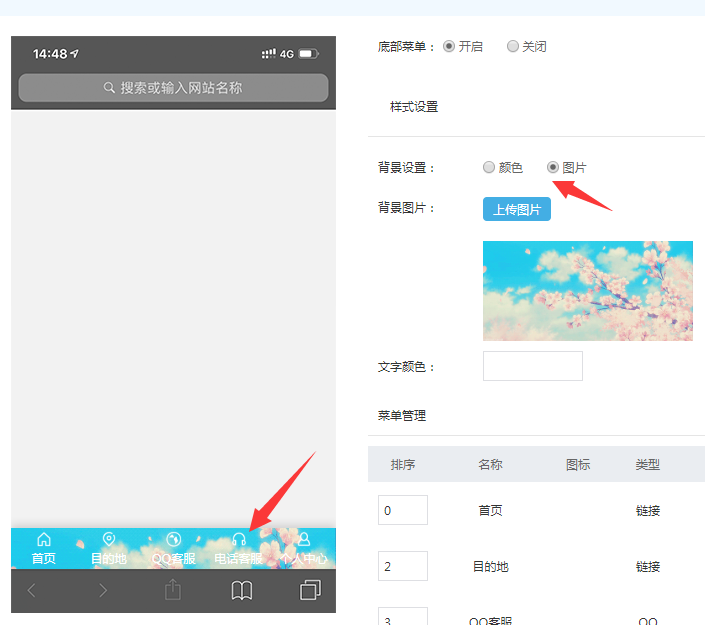Click the cherry blossom background image preview
This screenshot has height=625, width=705.
pos(587,290)
